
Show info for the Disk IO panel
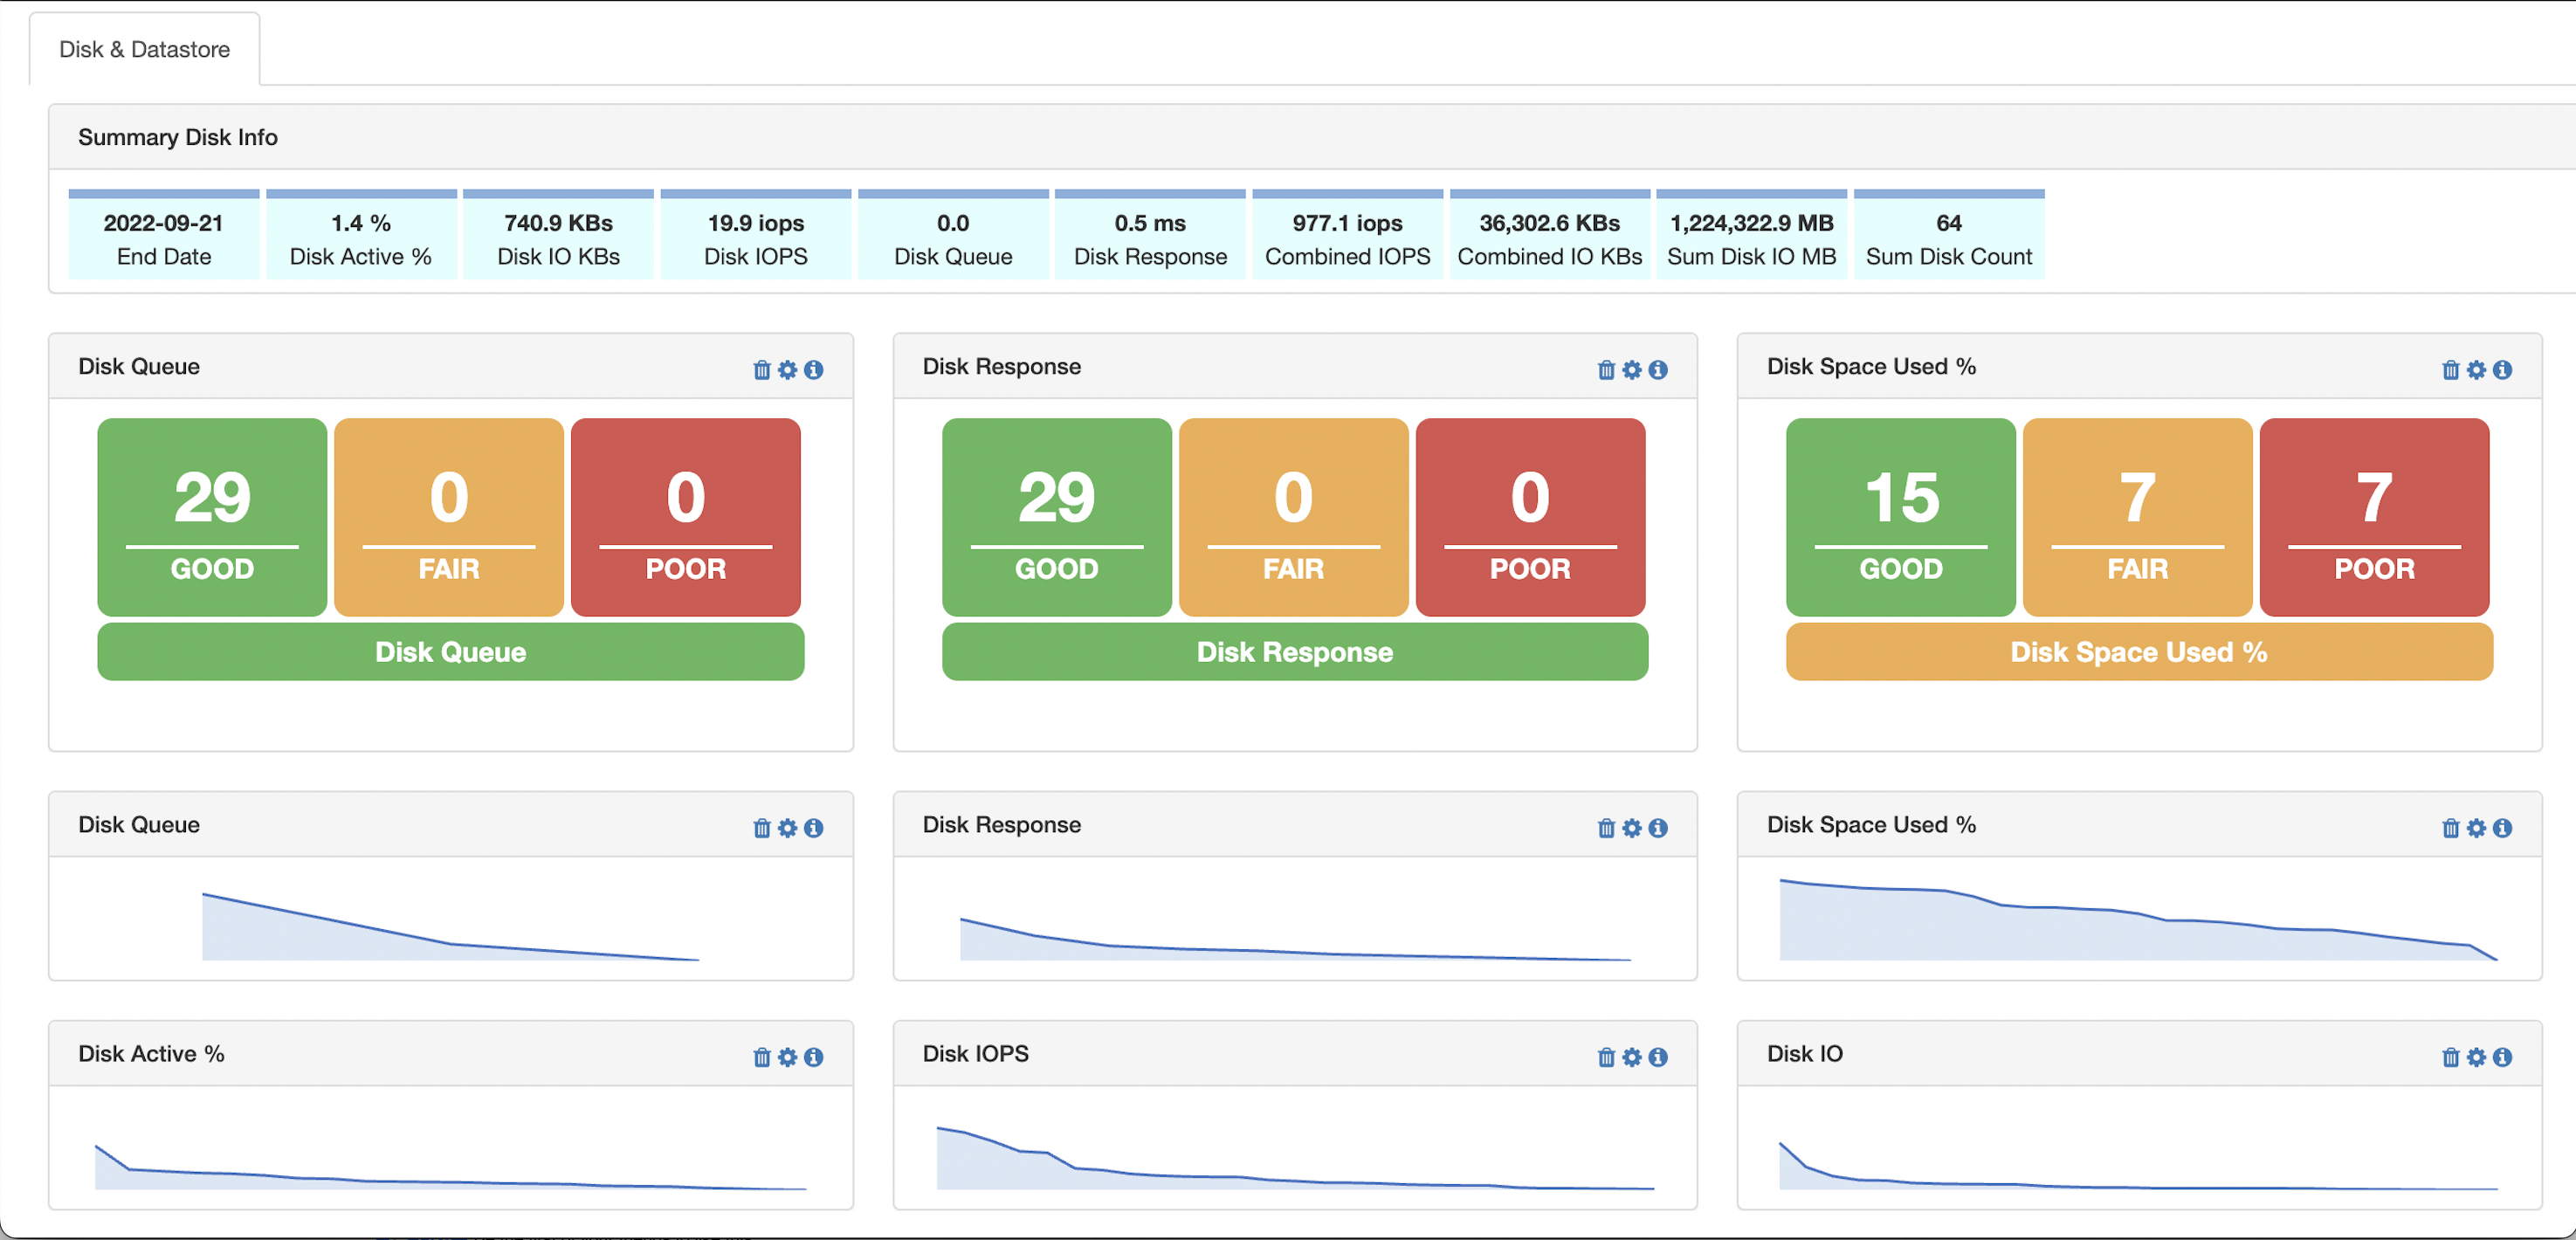pyautogui.click(x=2501, y=1056)
